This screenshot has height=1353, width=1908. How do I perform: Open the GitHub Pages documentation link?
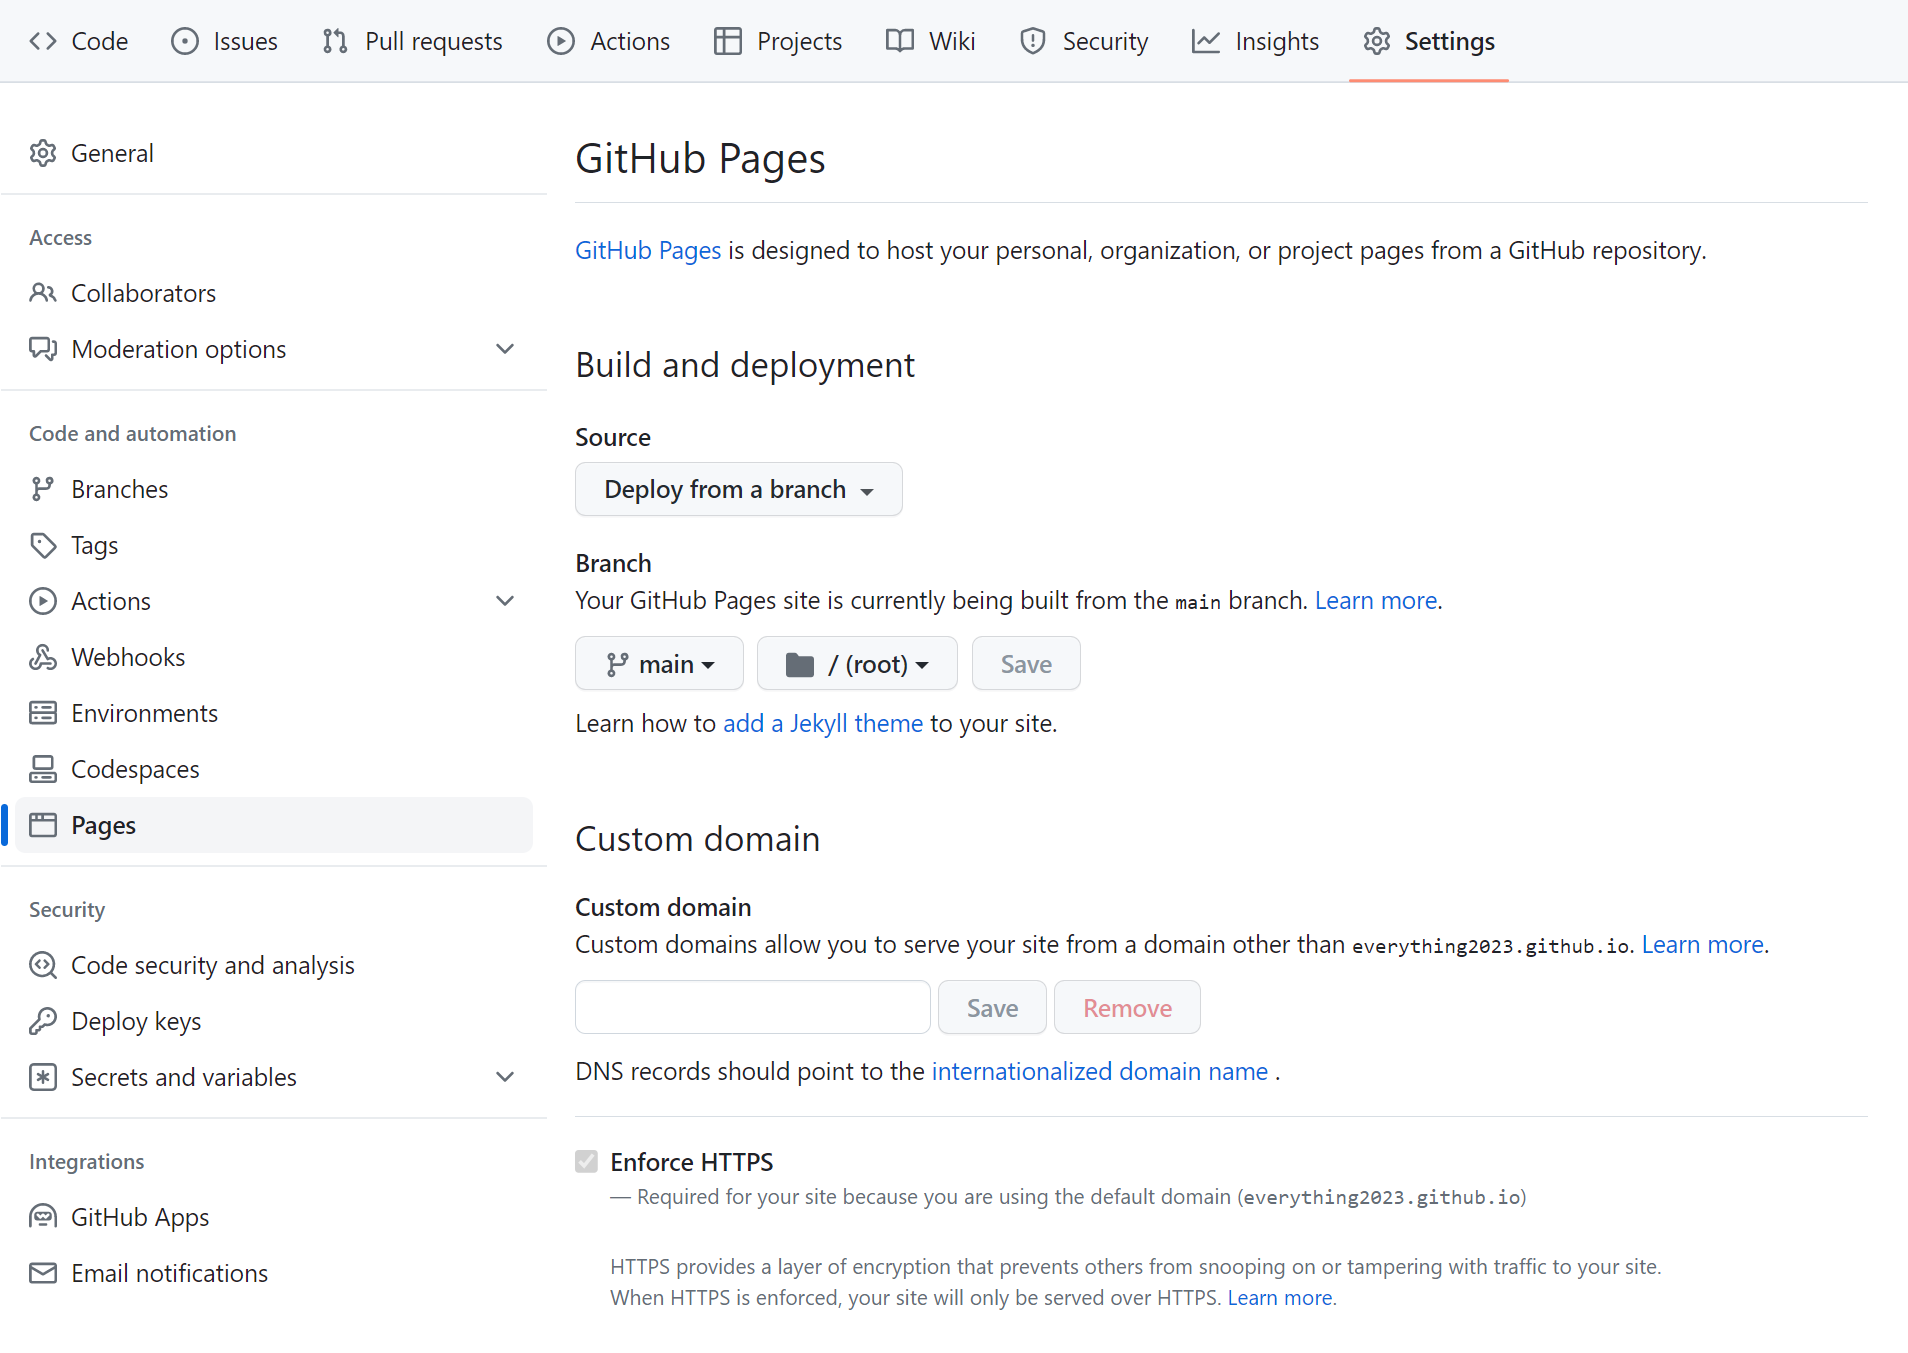tap(648, 250)
